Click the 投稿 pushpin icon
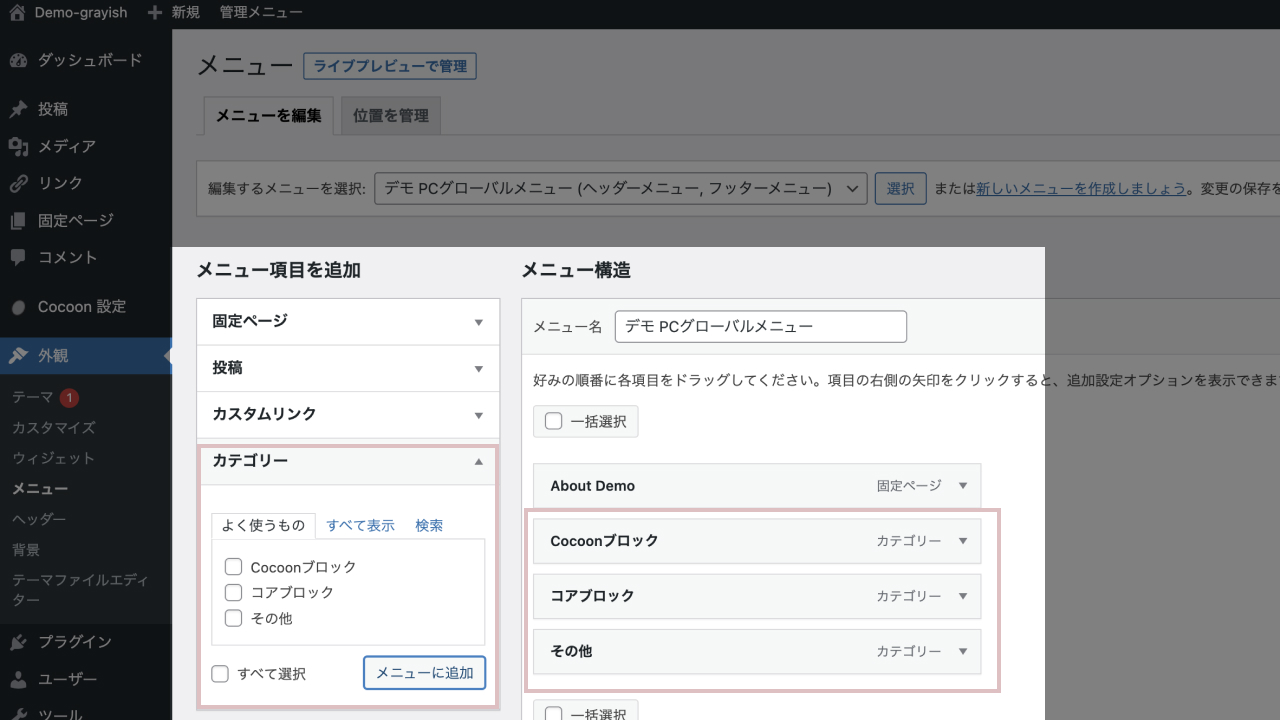 coord(18,109)
